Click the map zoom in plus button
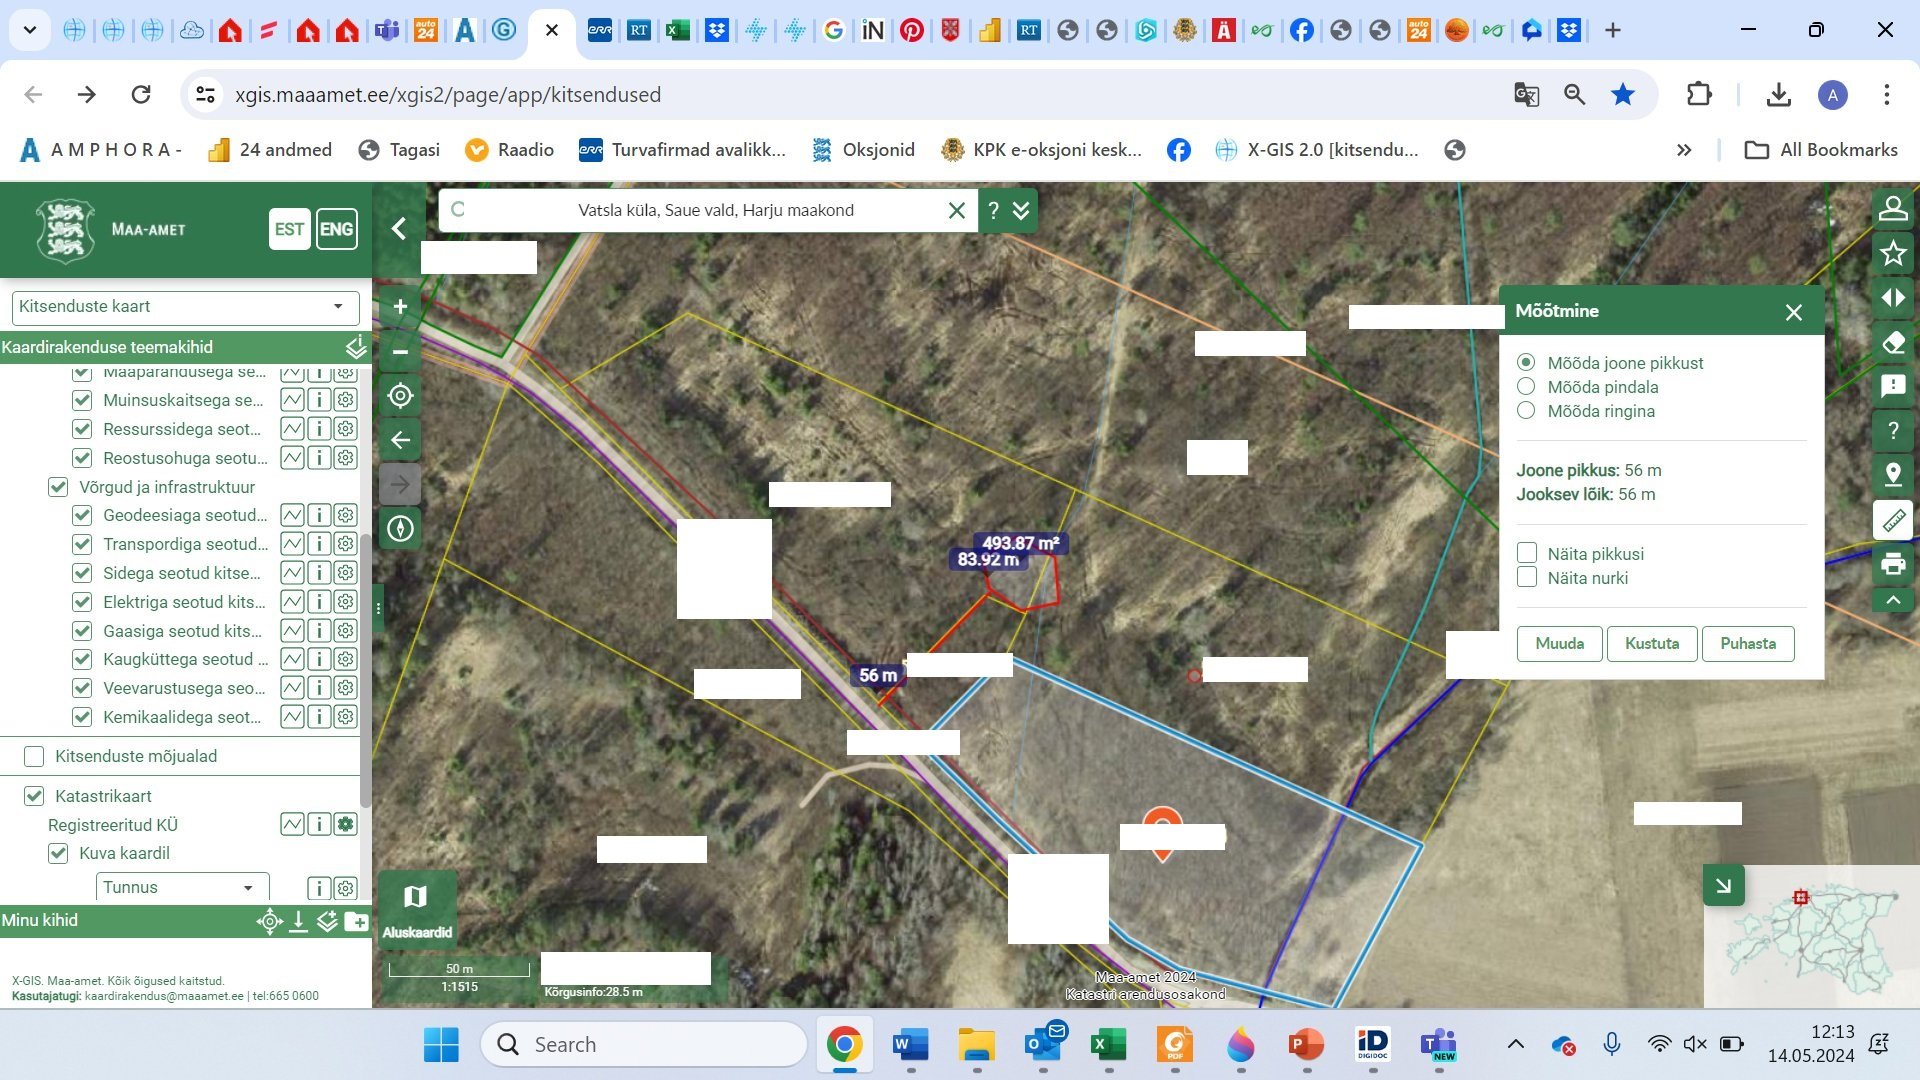1920x1080 pixels. (x=400, y=307)
